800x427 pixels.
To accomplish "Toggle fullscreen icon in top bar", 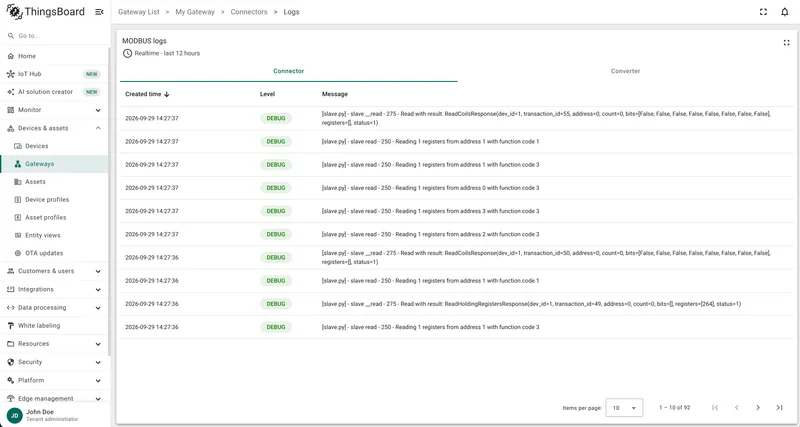I will 763,12.
